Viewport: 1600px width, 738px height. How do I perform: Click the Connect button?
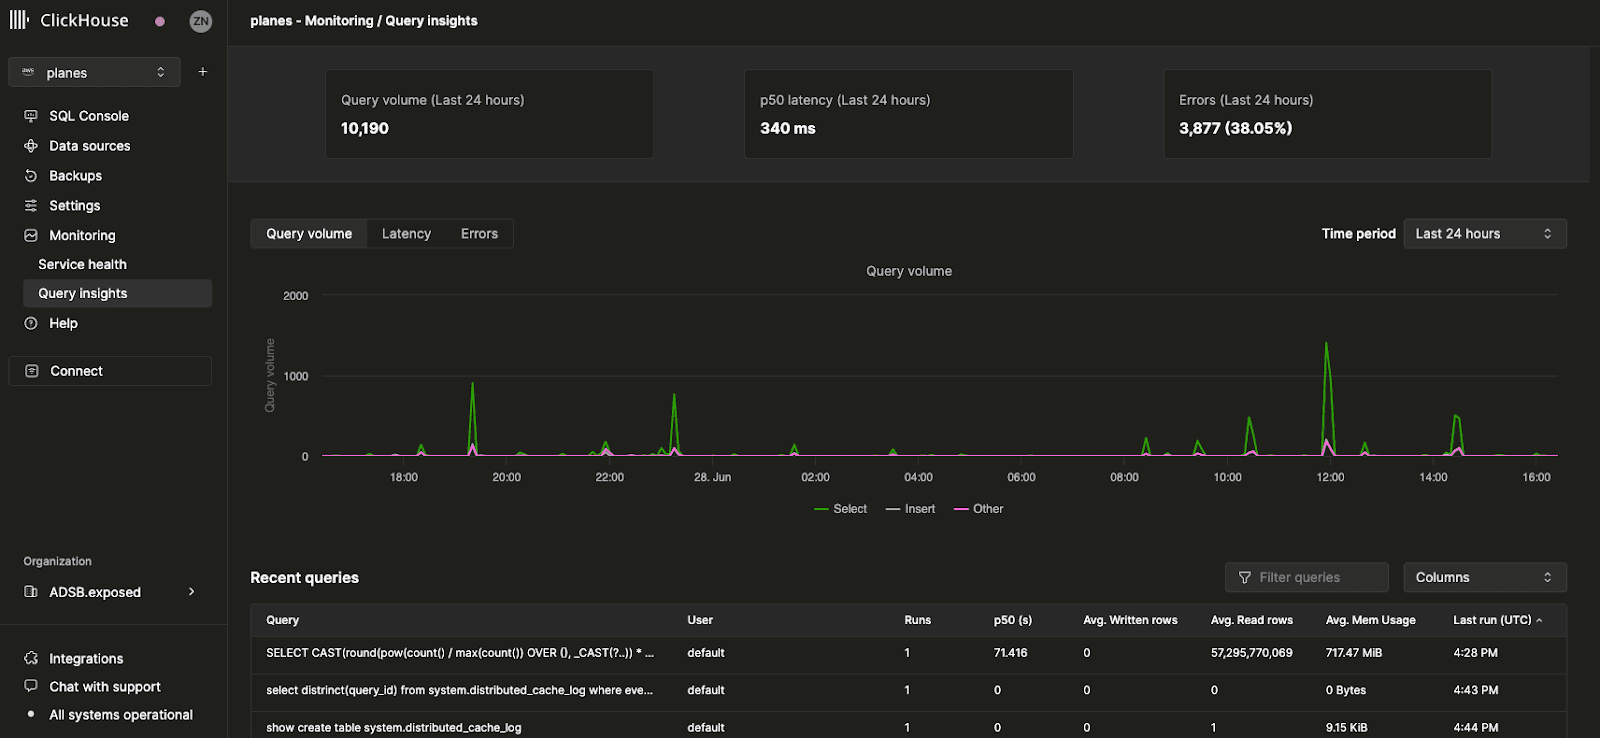pos(110,371)
